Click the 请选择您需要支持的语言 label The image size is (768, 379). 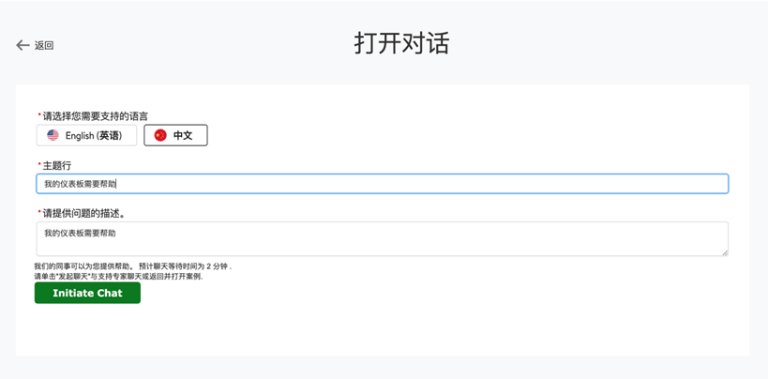pyautogui.click(x=95, y=116)
